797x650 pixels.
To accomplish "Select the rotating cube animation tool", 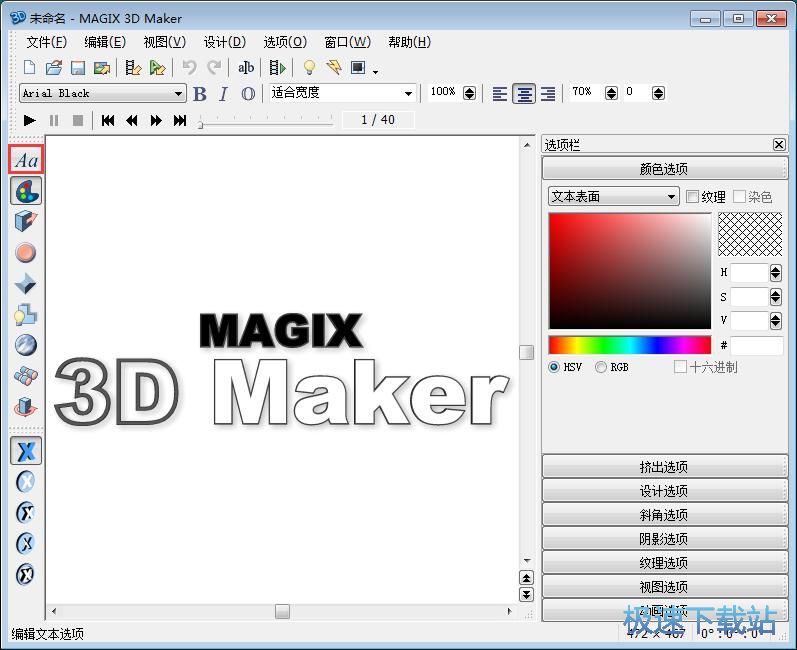I will tap(25, 407).
